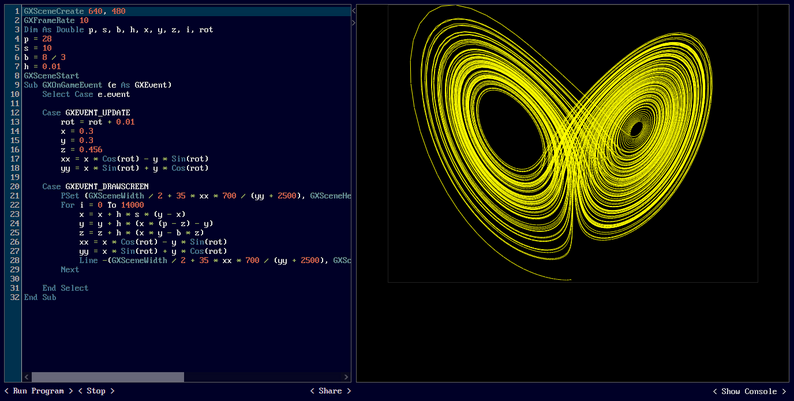
Task: Toggle Show Console
Action: (750, 391)
